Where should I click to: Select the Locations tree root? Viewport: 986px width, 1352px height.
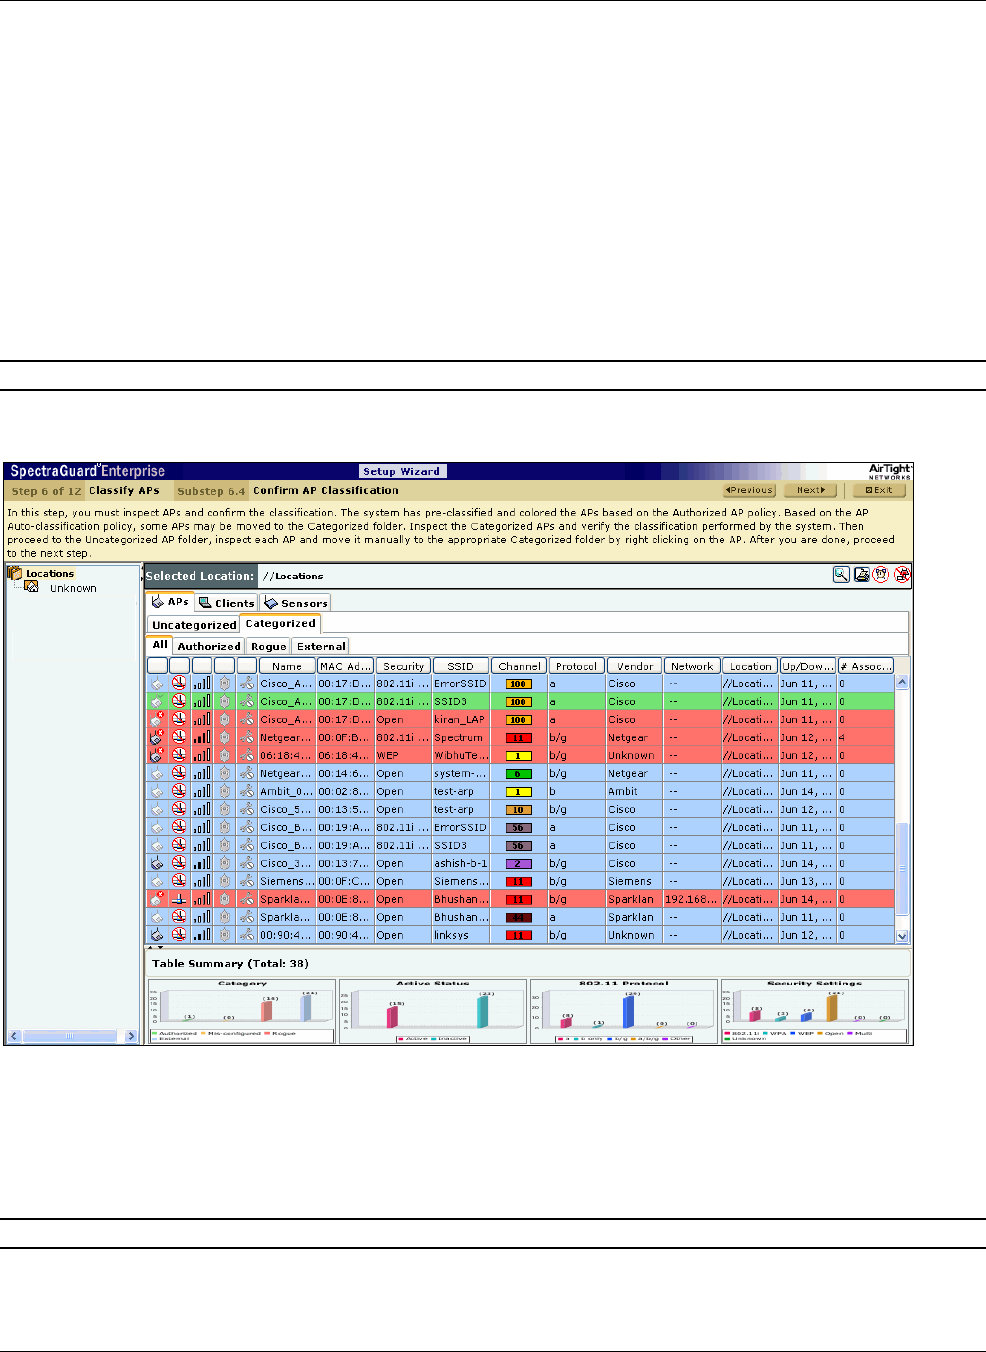click(x=50, y=574)
